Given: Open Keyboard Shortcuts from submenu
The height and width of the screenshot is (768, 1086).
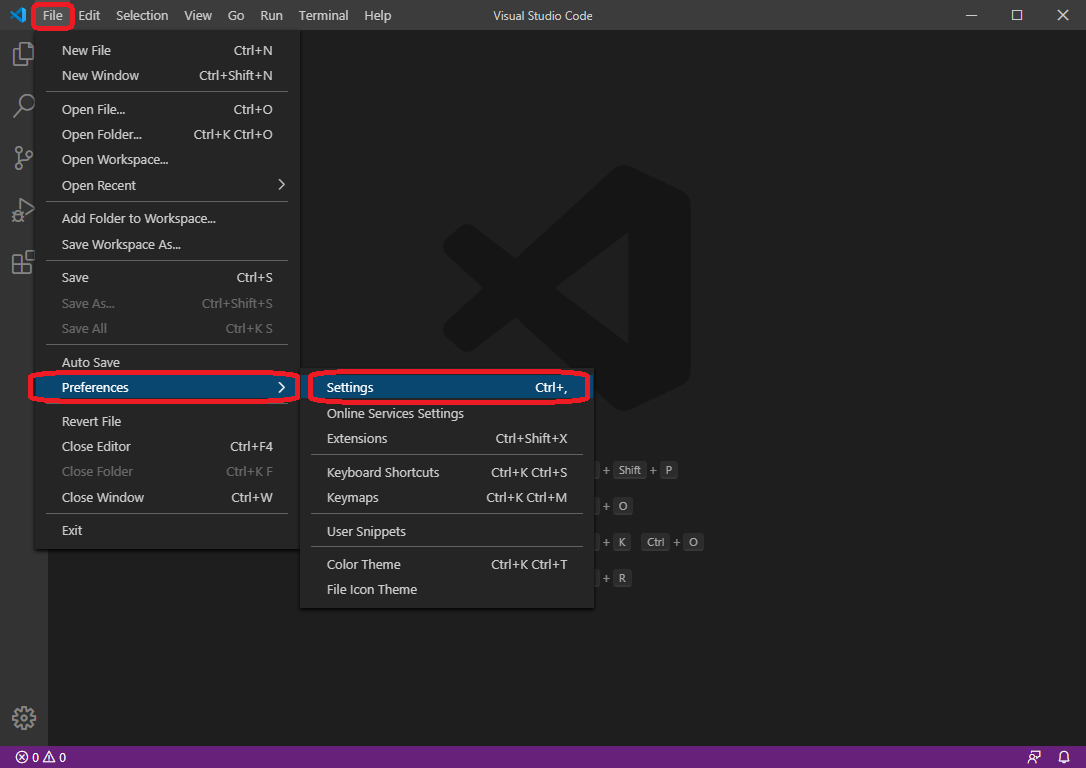Looking at the screenshot, I should (x=447, y=472).
